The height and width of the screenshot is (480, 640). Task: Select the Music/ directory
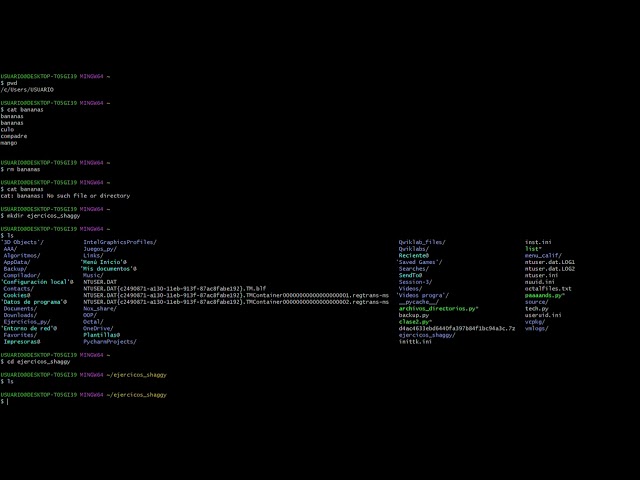(x=93, y=275)
